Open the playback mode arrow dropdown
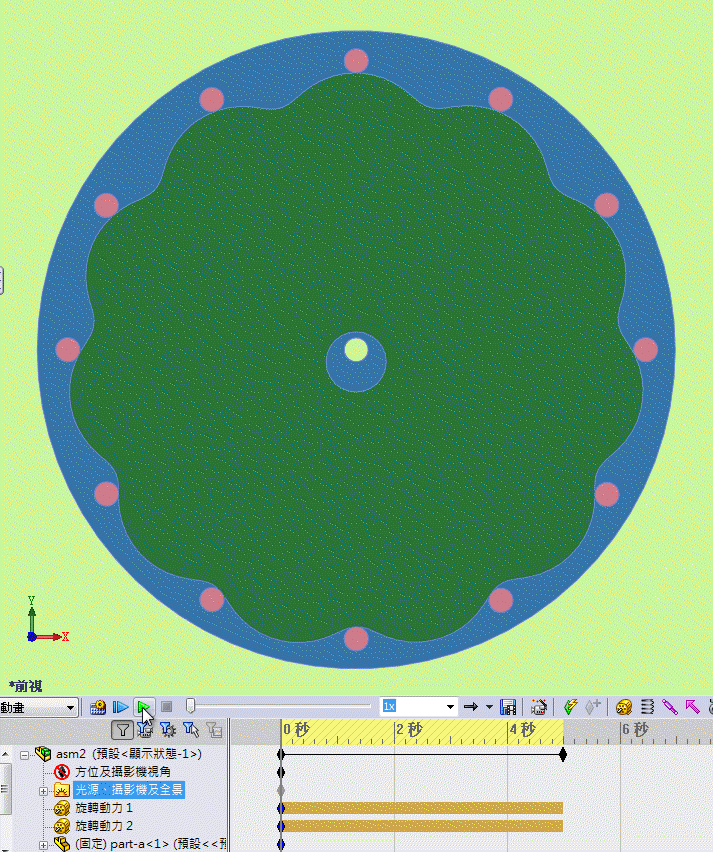Image resolution: width=713 pixels, height=852 pixels. 489,707
